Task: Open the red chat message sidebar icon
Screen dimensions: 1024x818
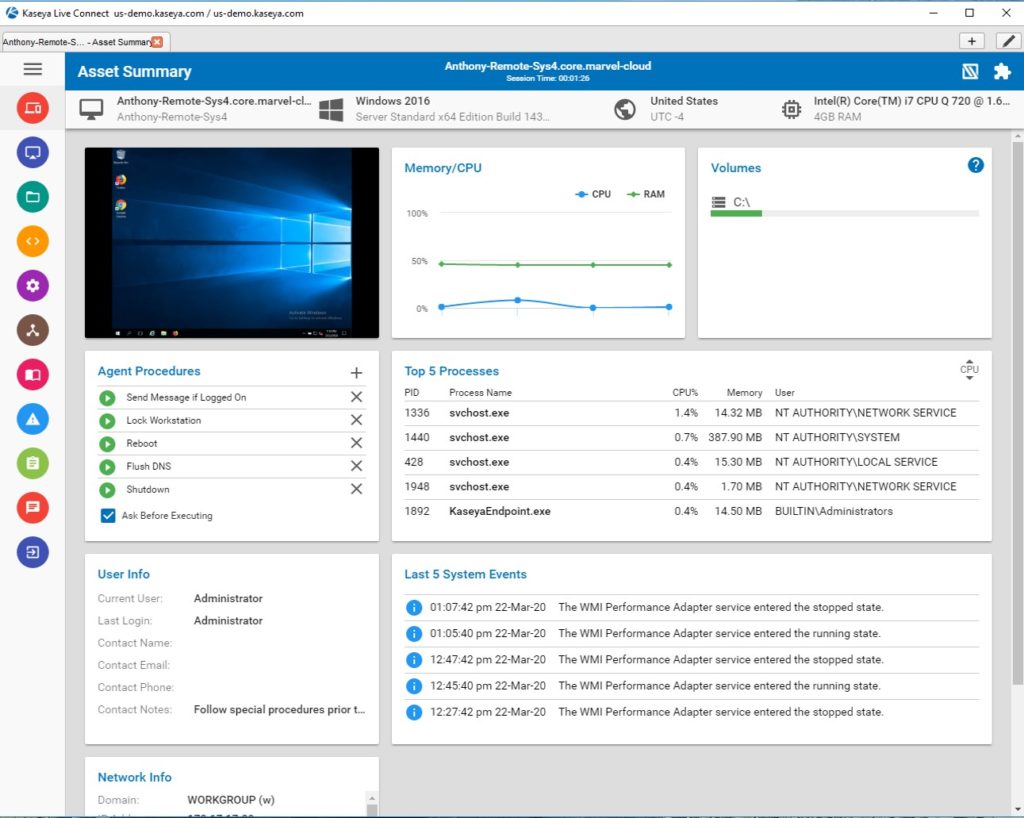Action: (33, 508)
